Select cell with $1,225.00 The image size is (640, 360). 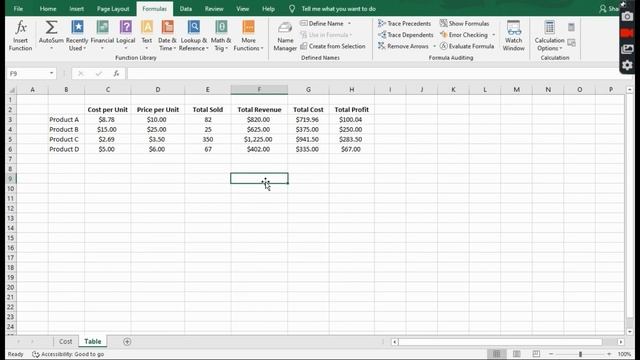(x=259, y=139)
